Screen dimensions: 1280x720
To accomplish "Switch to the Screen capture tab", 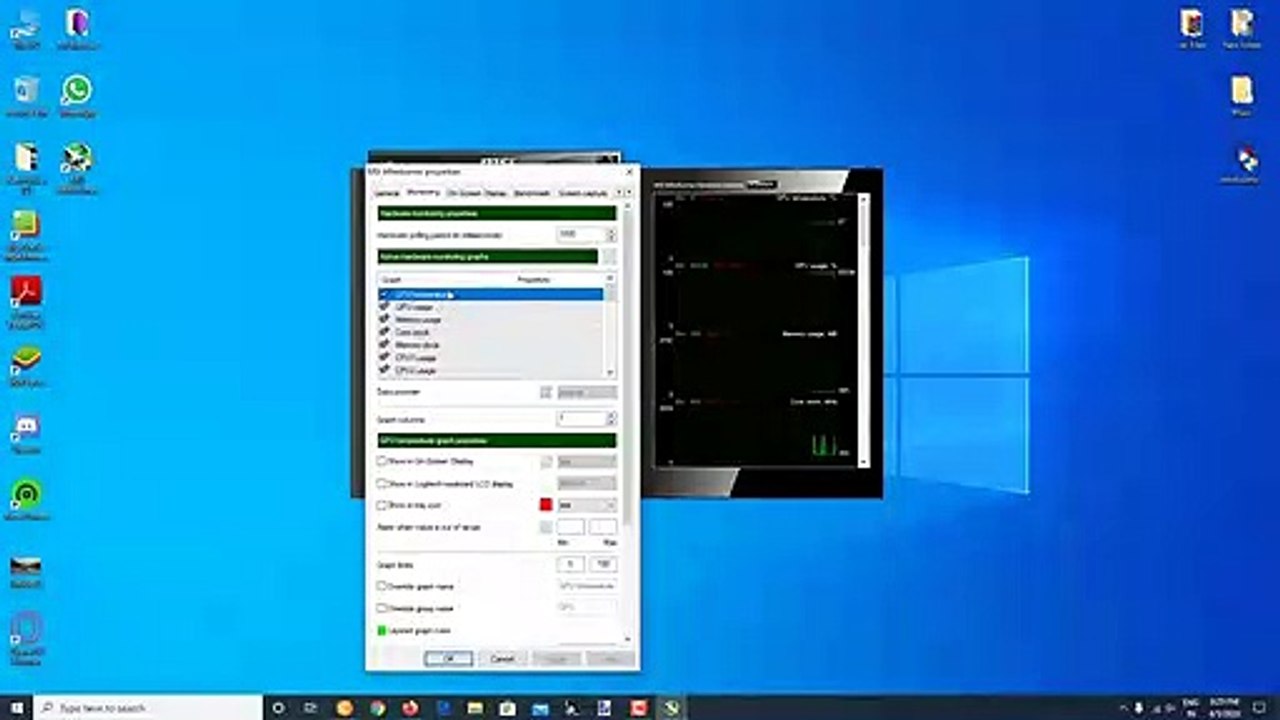I will click(582, 192).
